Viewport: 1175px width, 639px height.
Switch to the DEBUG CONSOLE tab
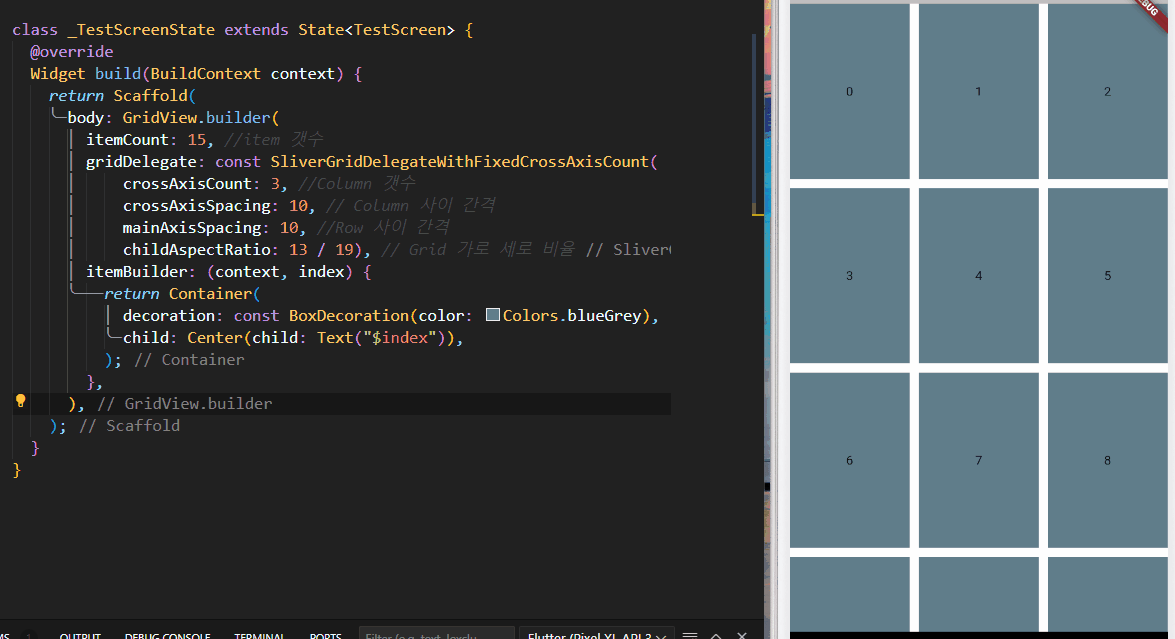coord(167,635)
